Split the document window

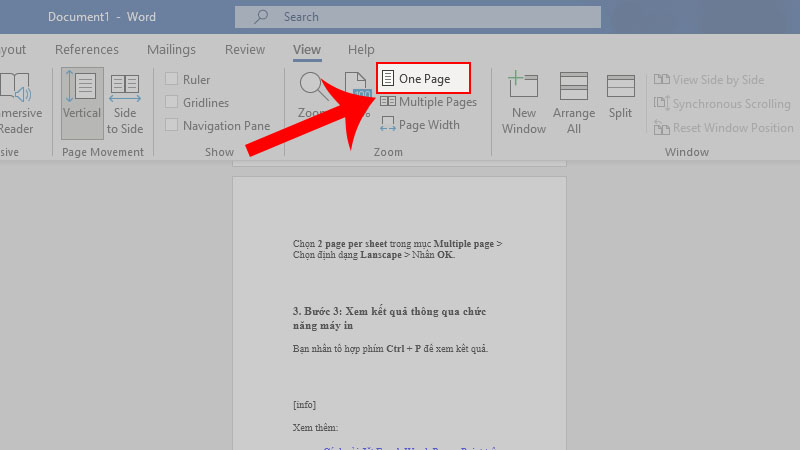pyautogui.click(x=620, y=95)
